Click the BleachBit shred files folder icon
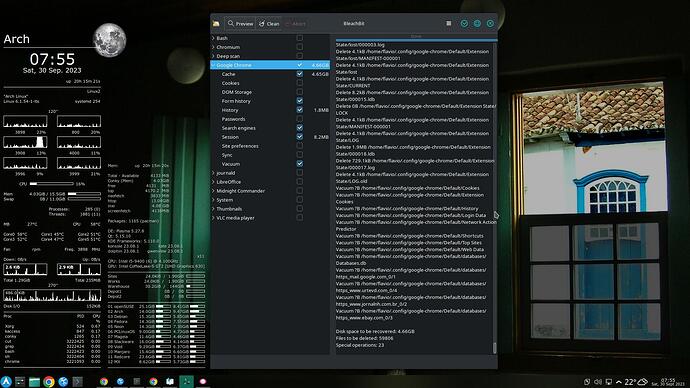 (x=216, y=24)
